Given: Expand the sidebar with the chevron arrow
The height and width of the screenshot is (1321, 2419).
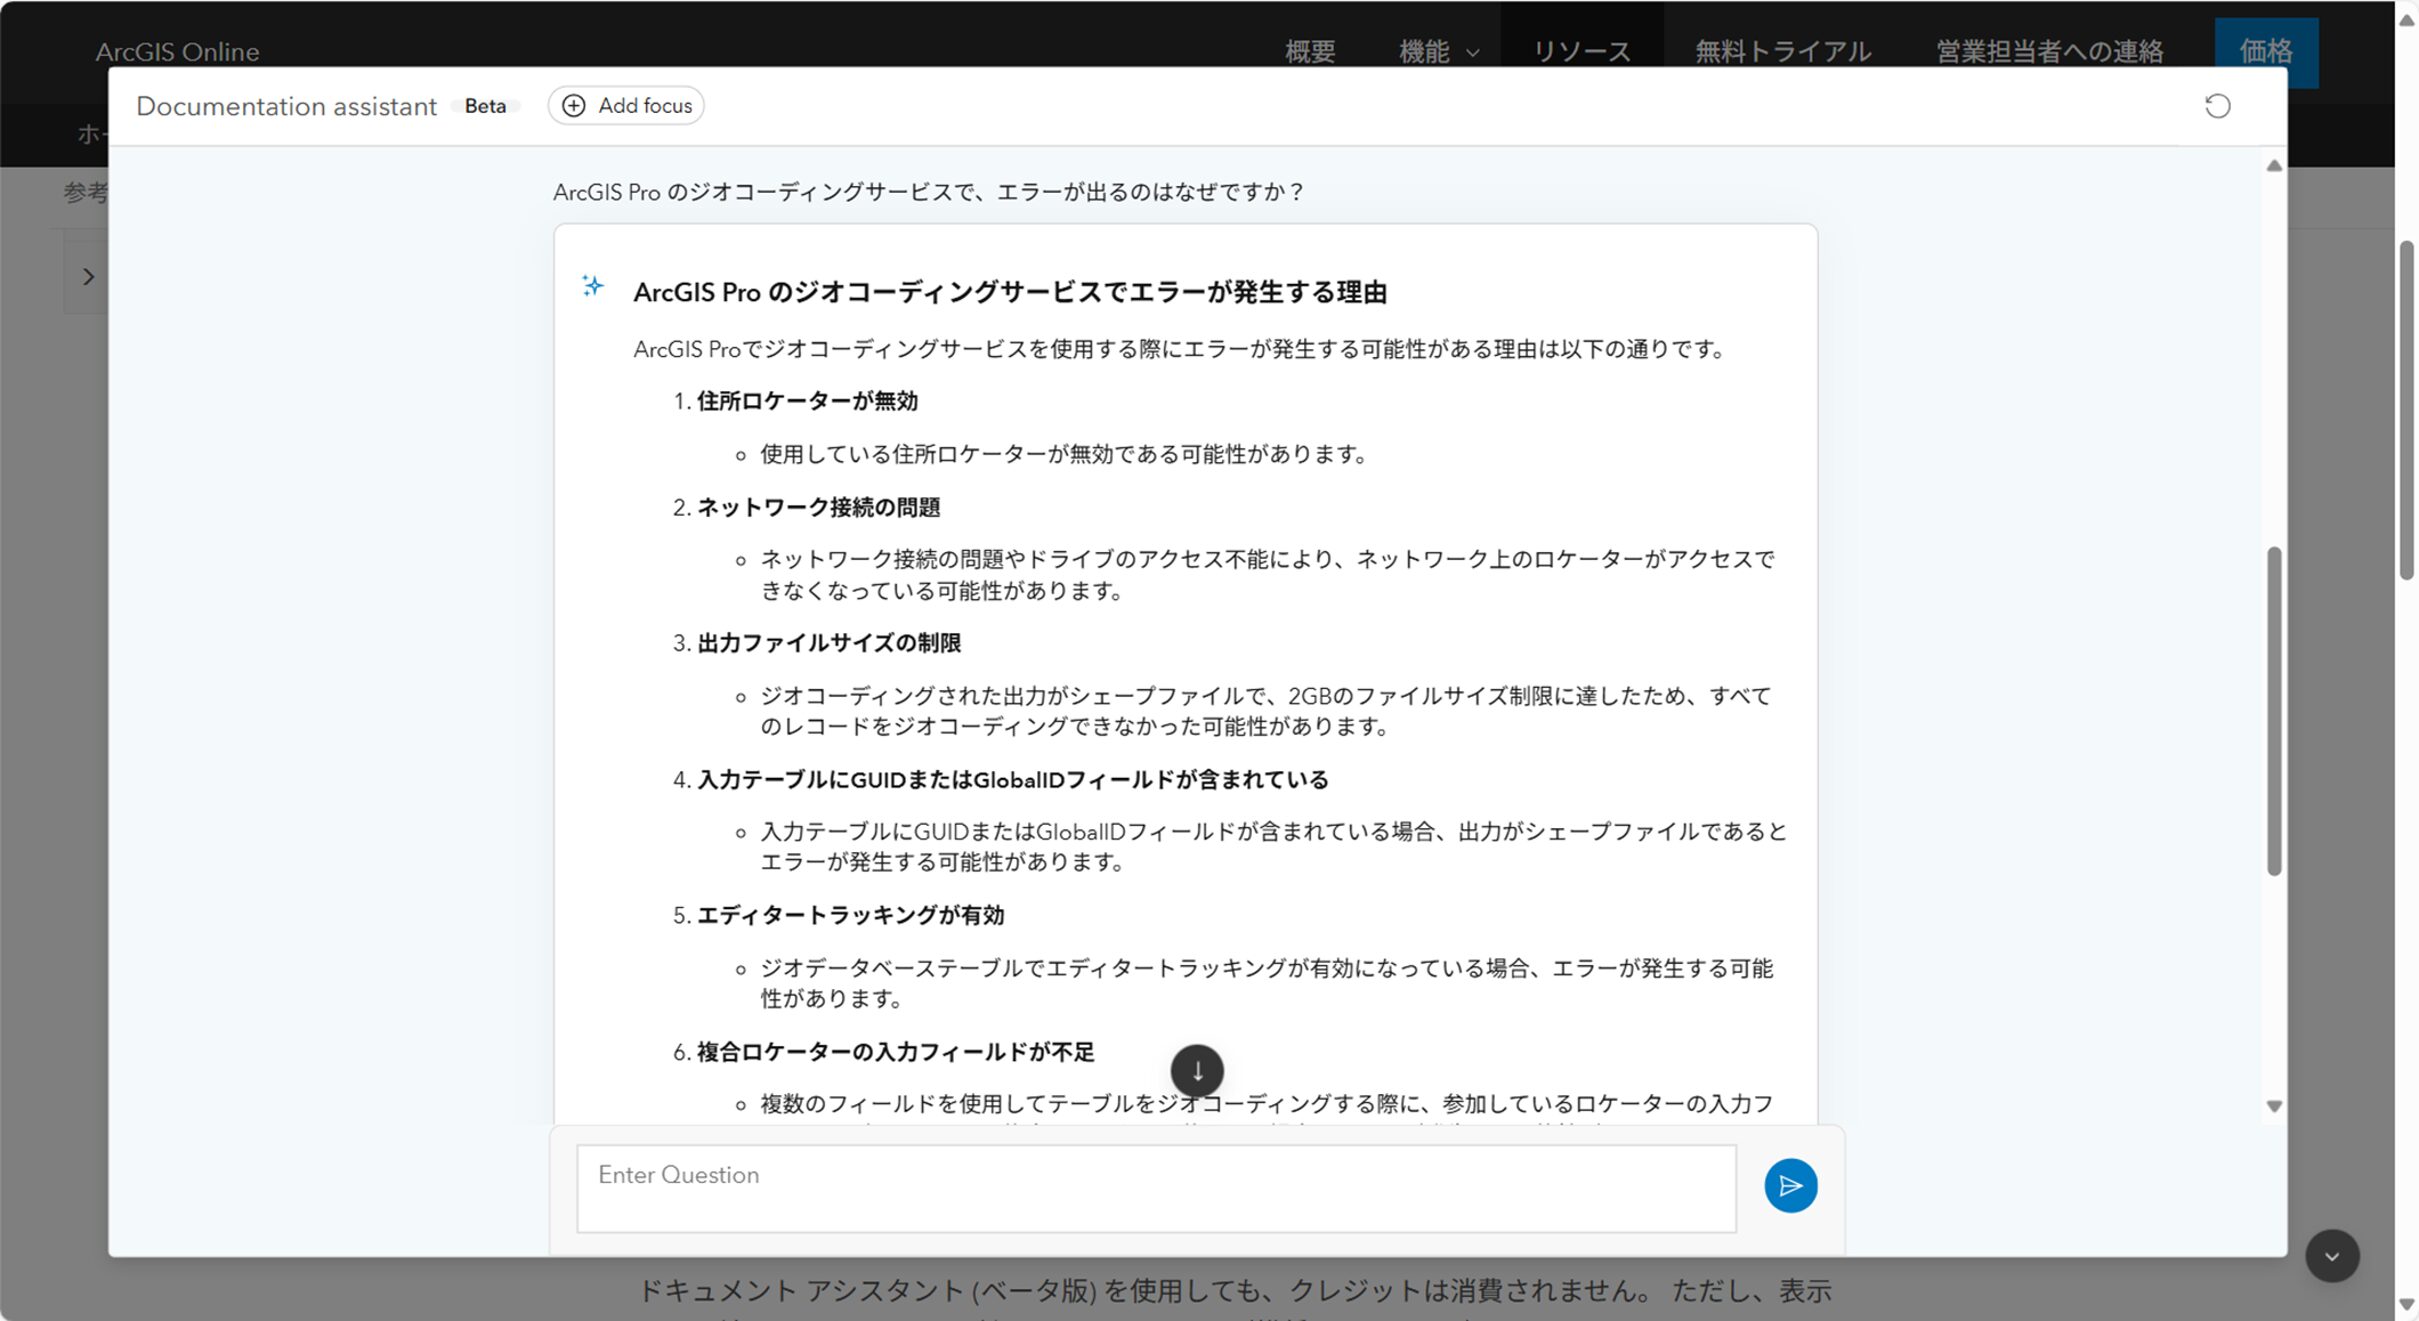Looking at the screenshot, I should pos(88,276).
